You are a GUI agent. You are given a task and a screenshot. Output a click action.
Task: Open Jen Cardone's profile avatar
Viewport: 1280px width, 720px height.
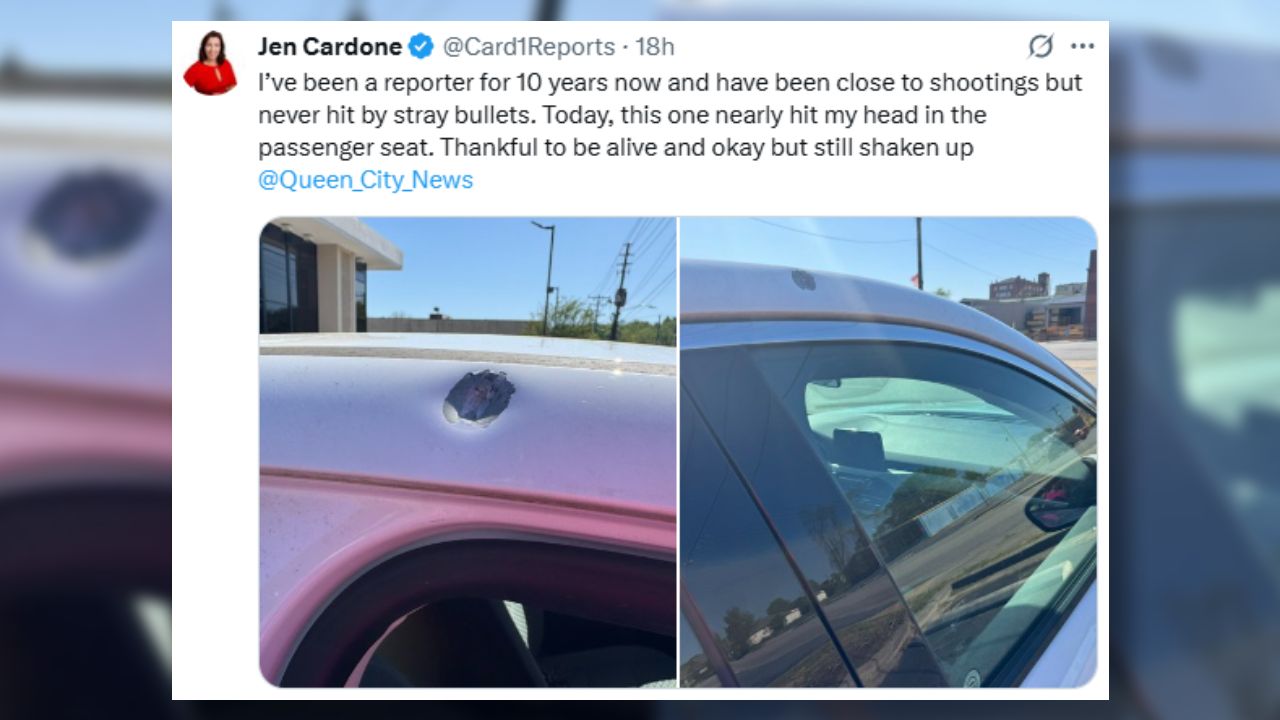210,63
